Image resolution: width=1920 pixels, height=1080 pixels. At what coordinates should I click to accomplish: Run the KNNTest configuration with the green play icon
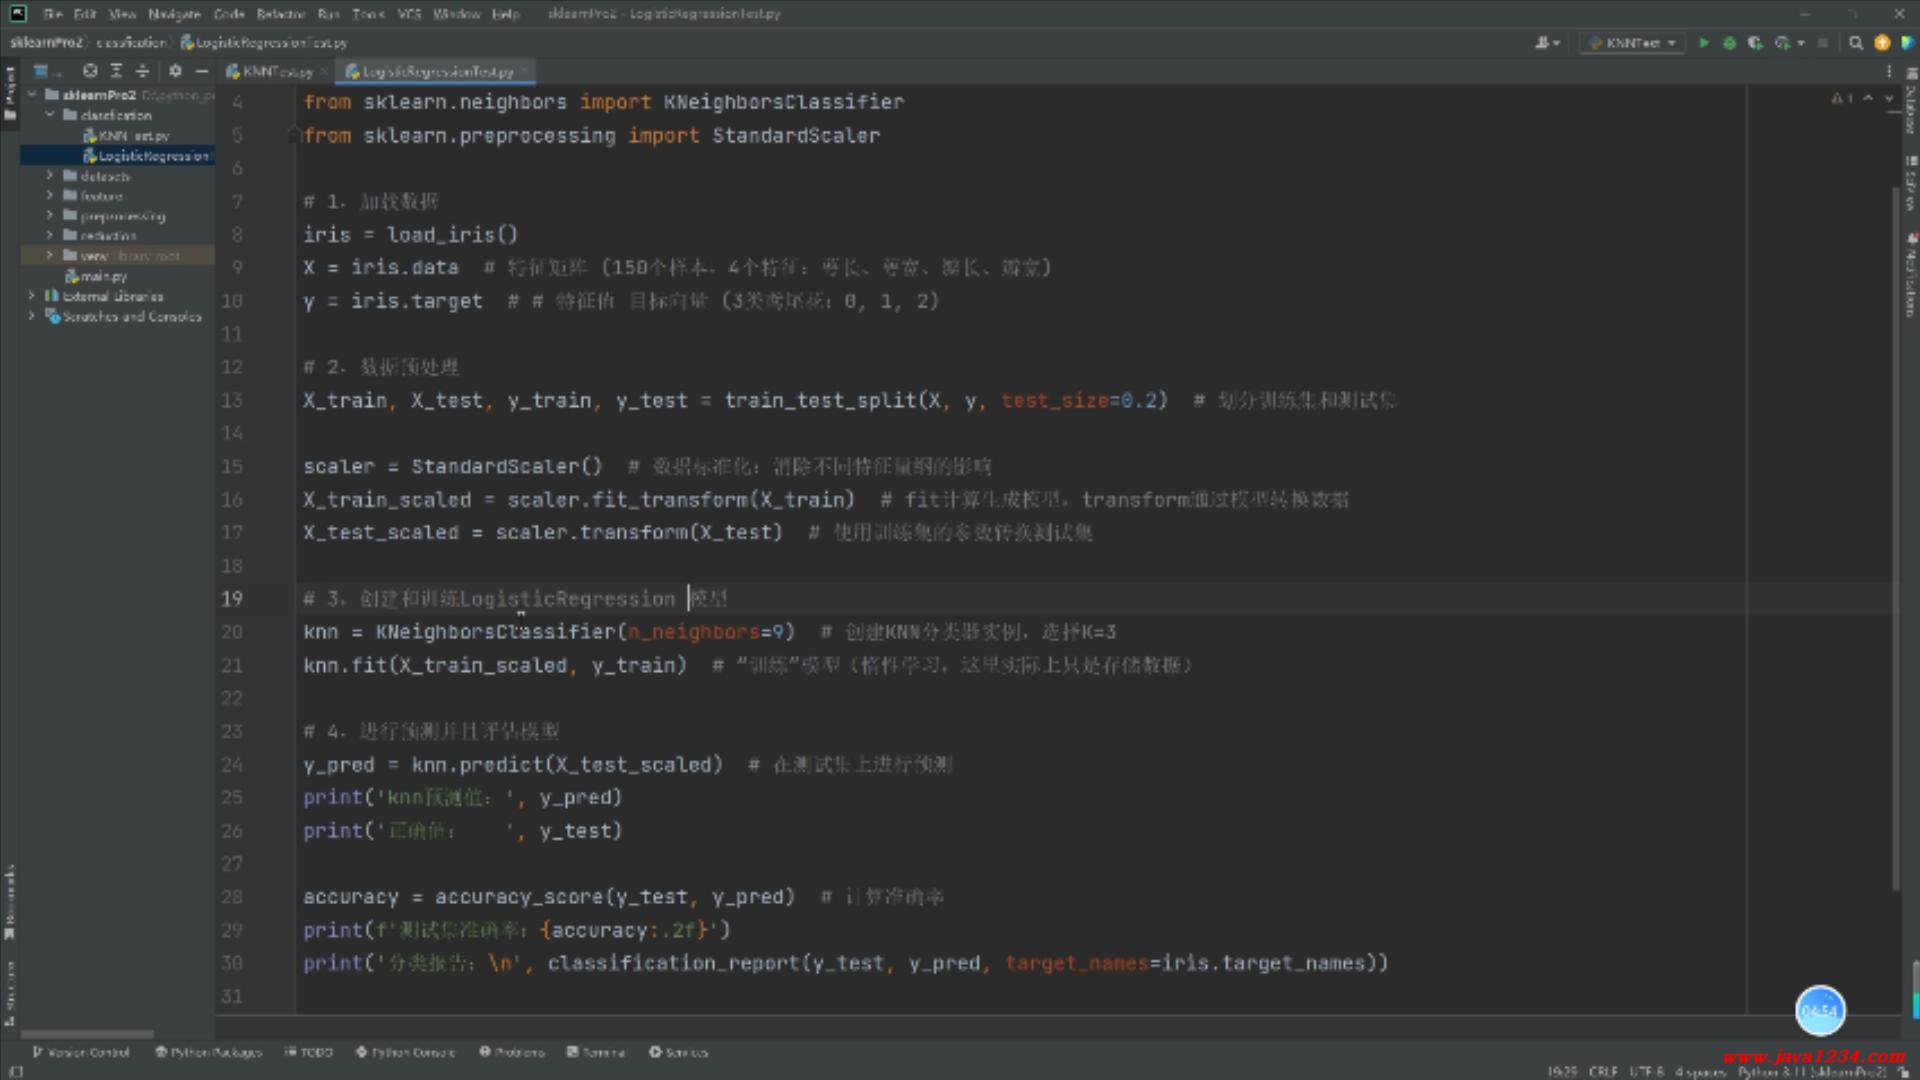[1703, 43]
